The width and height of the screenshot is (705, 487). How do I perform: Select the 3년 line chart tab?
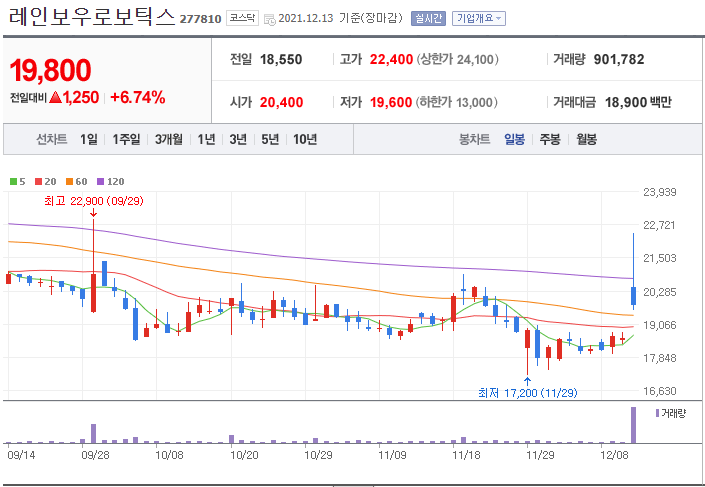(x=238, y=139)
